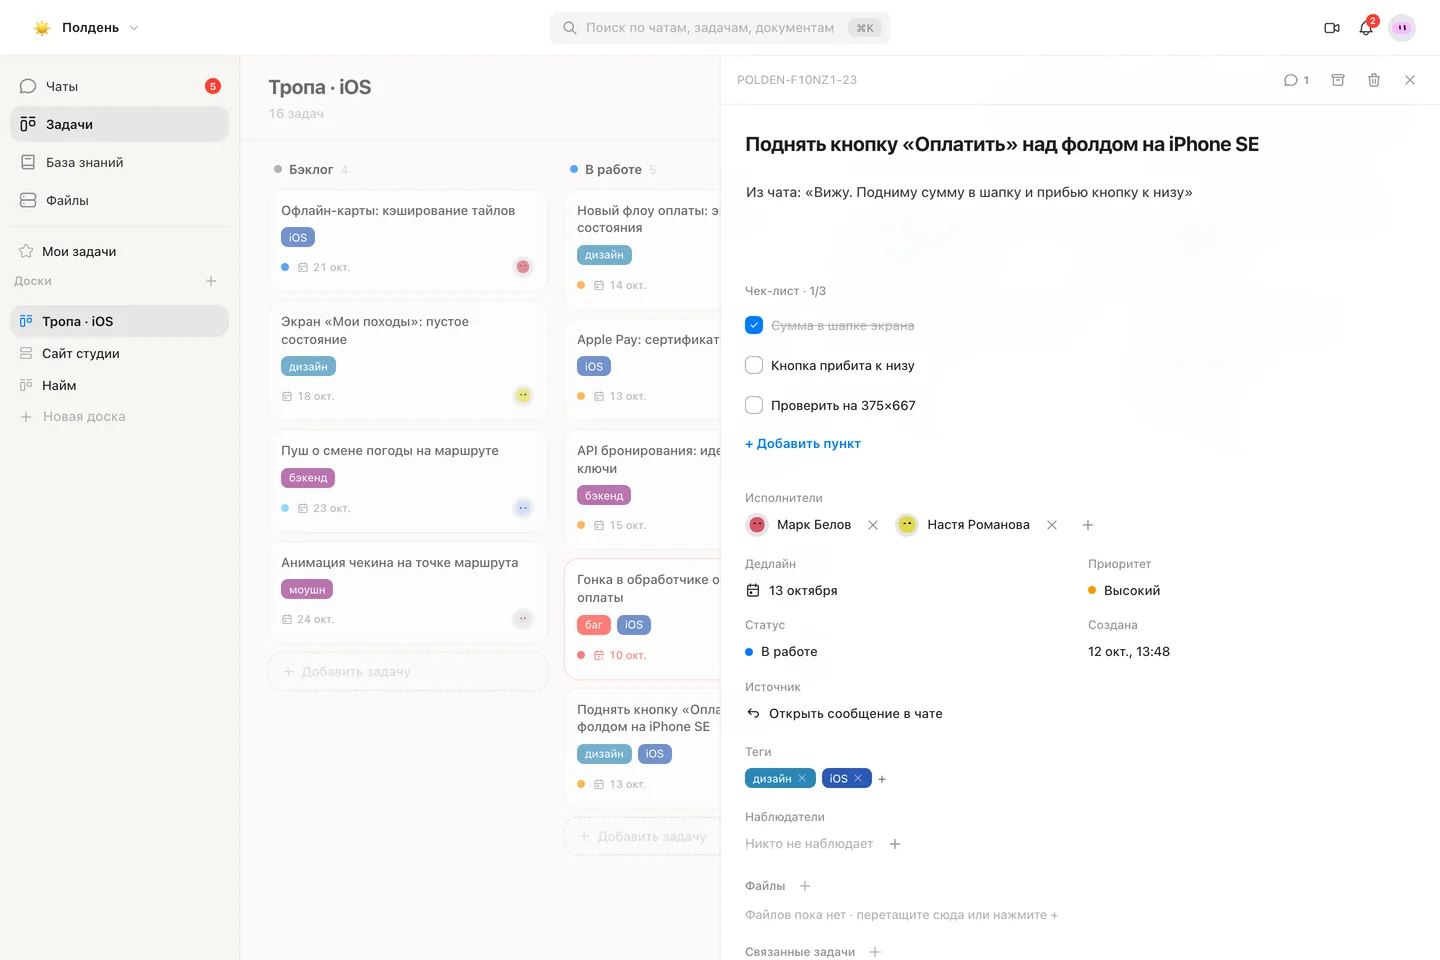Open the Файлы sidebar section
This screenshot has width=1440, height=960.
119,200
